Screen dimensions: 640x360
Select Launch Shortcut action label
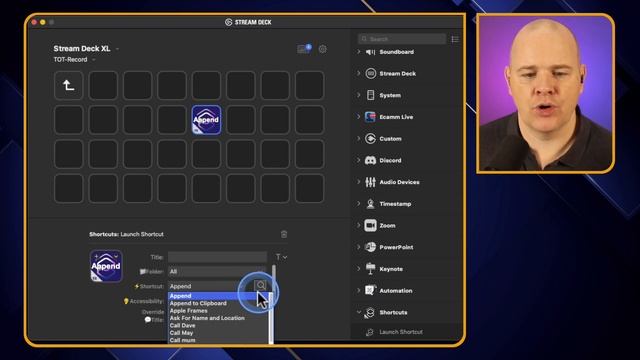pos(401,332)
